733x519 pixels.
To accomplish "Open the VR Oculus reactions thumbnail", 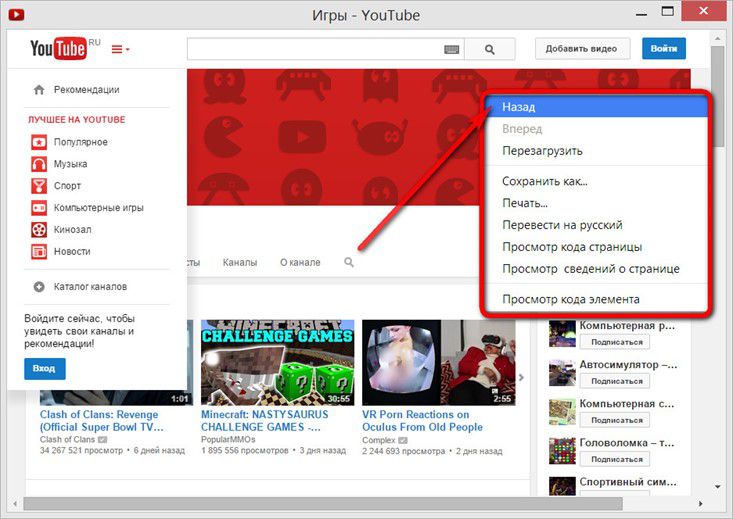I will pyautogui.click(x=438, y=362).
